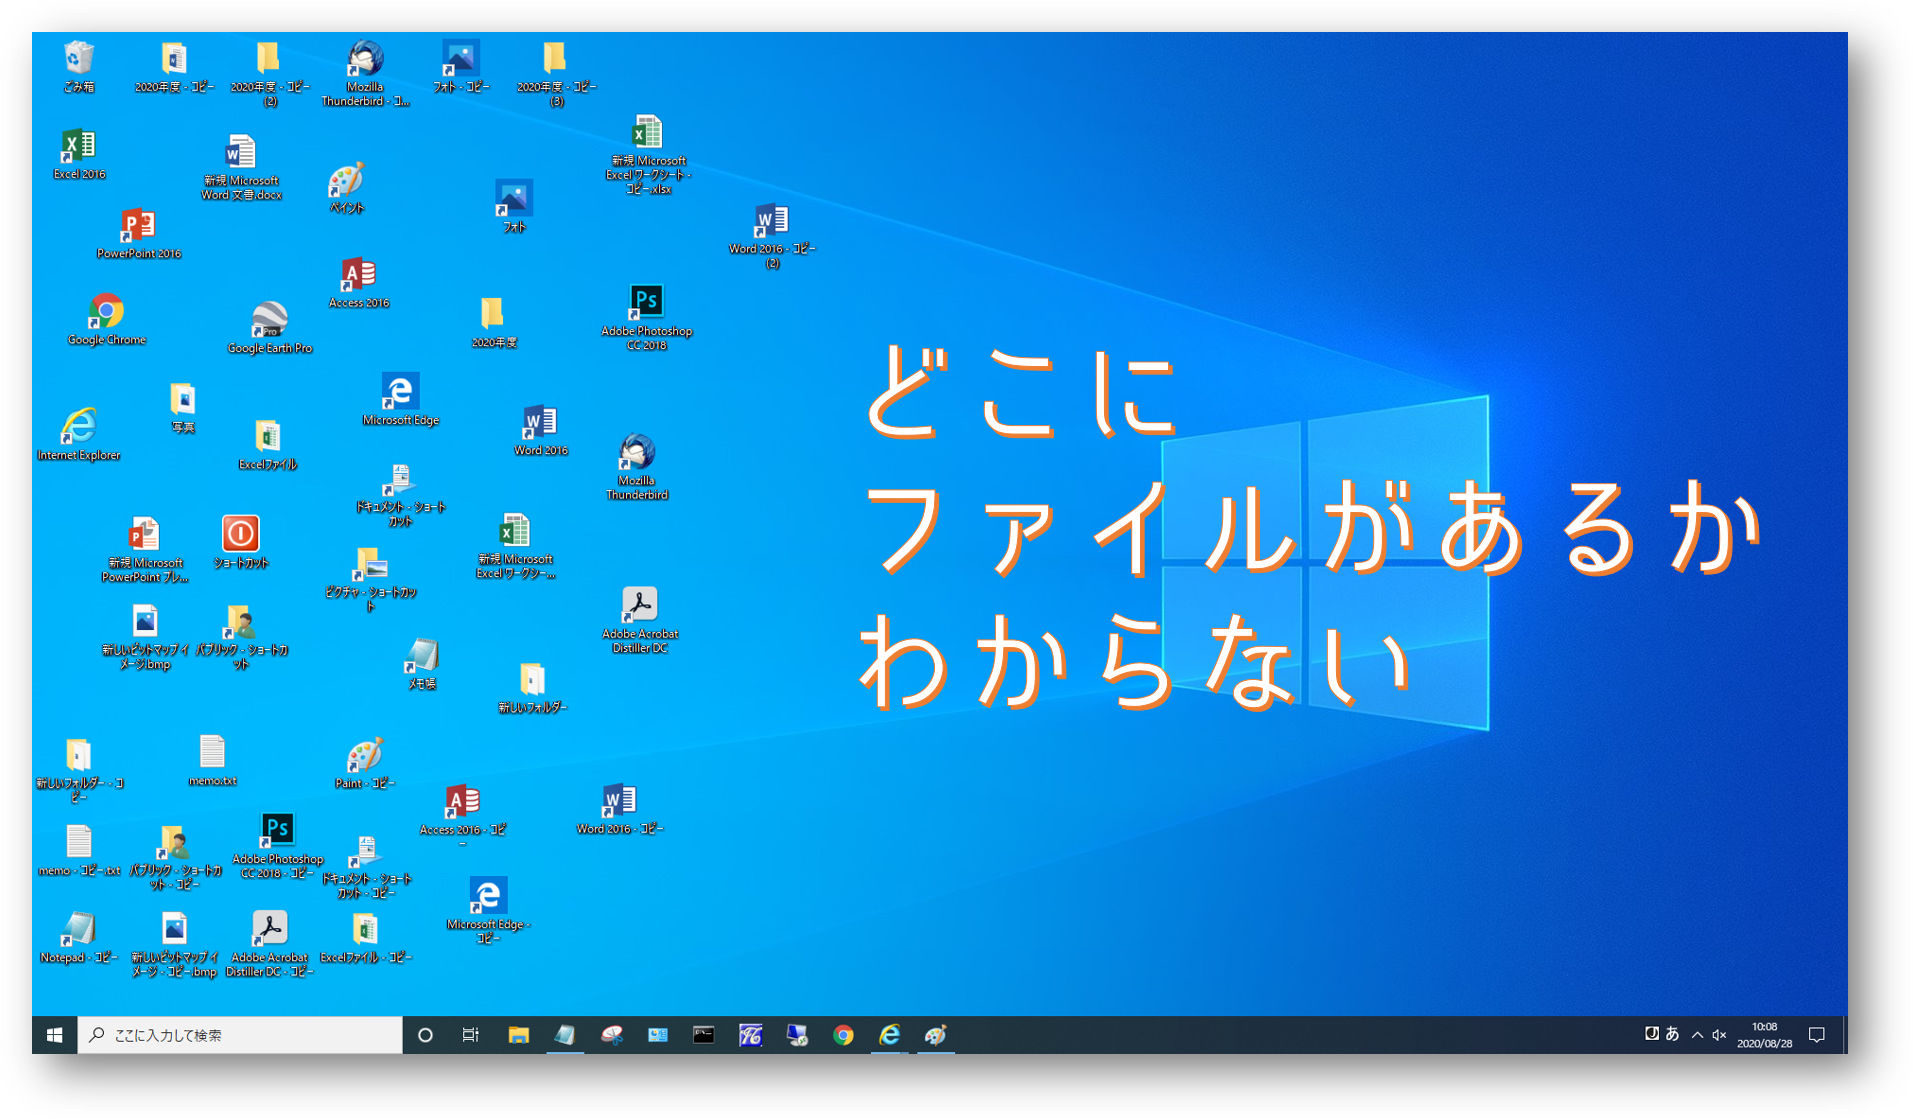Open memo.txt text file
Image resolution: width=1913 pixels, height=1119 pixels.
click(212, 760)
